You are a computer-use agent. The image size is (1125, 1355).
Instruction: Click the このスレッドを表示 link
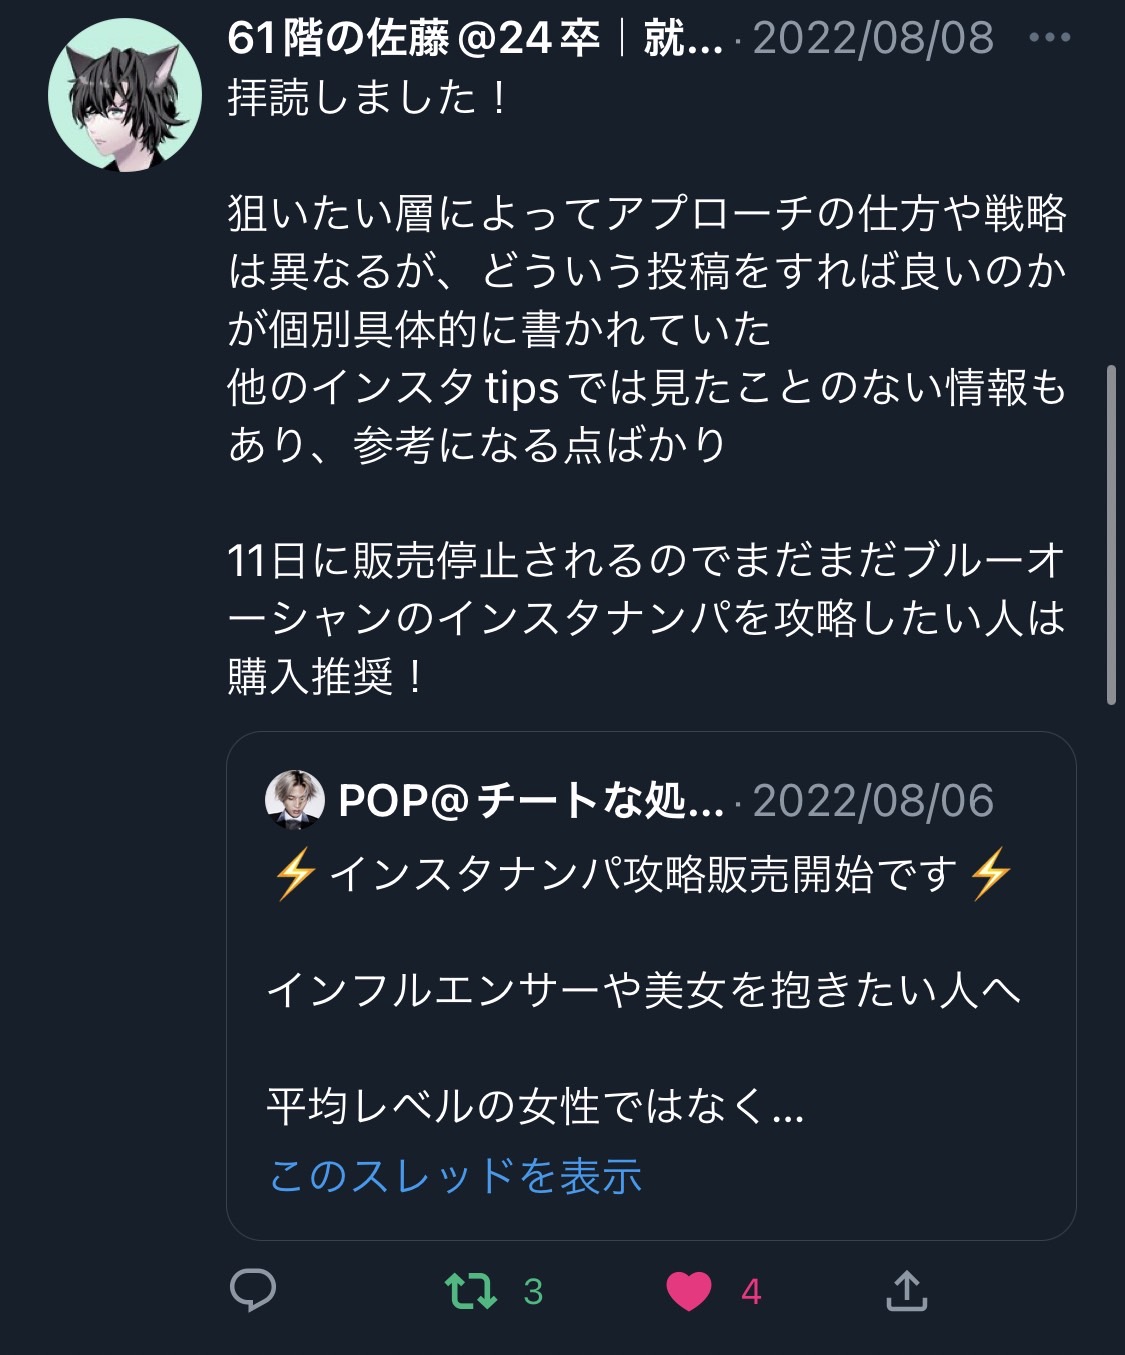455,1176
